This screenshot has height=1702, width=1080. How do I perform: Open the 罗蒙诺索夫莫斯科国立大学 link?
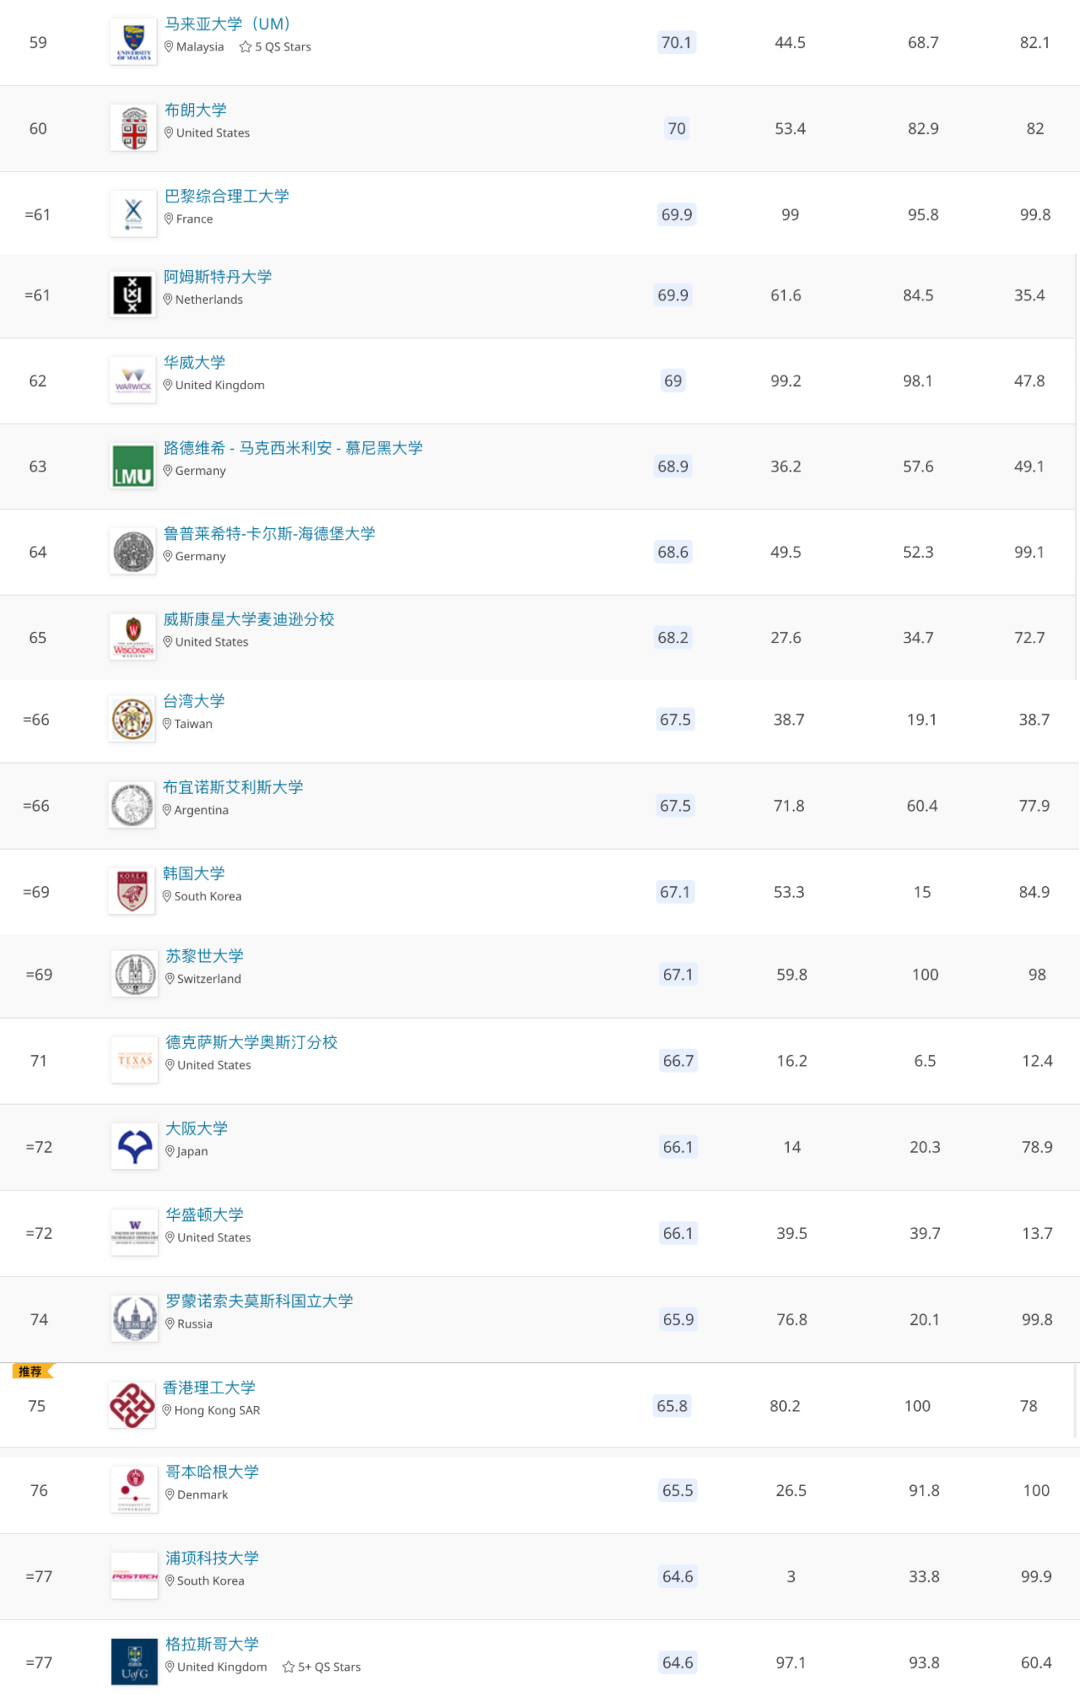coord(259,1301)
